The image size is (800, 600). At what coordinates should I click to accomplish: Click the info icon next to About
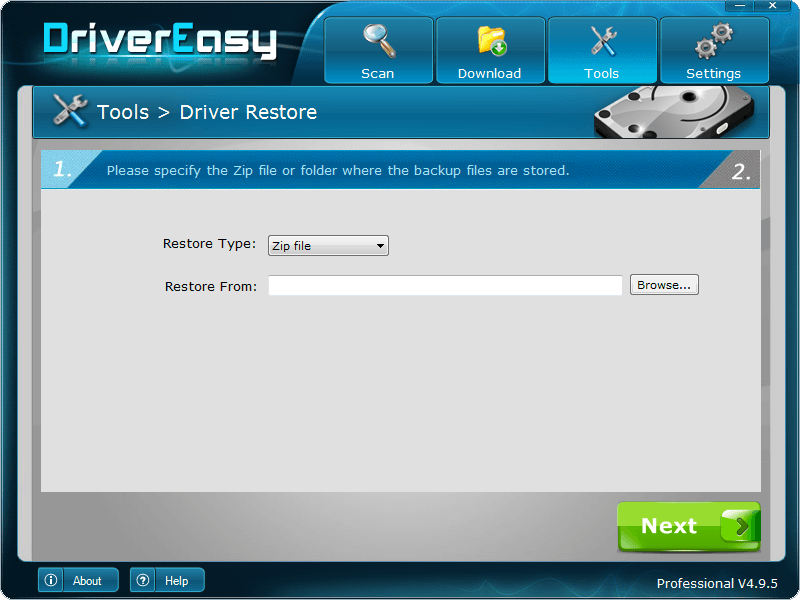[51, 580]
